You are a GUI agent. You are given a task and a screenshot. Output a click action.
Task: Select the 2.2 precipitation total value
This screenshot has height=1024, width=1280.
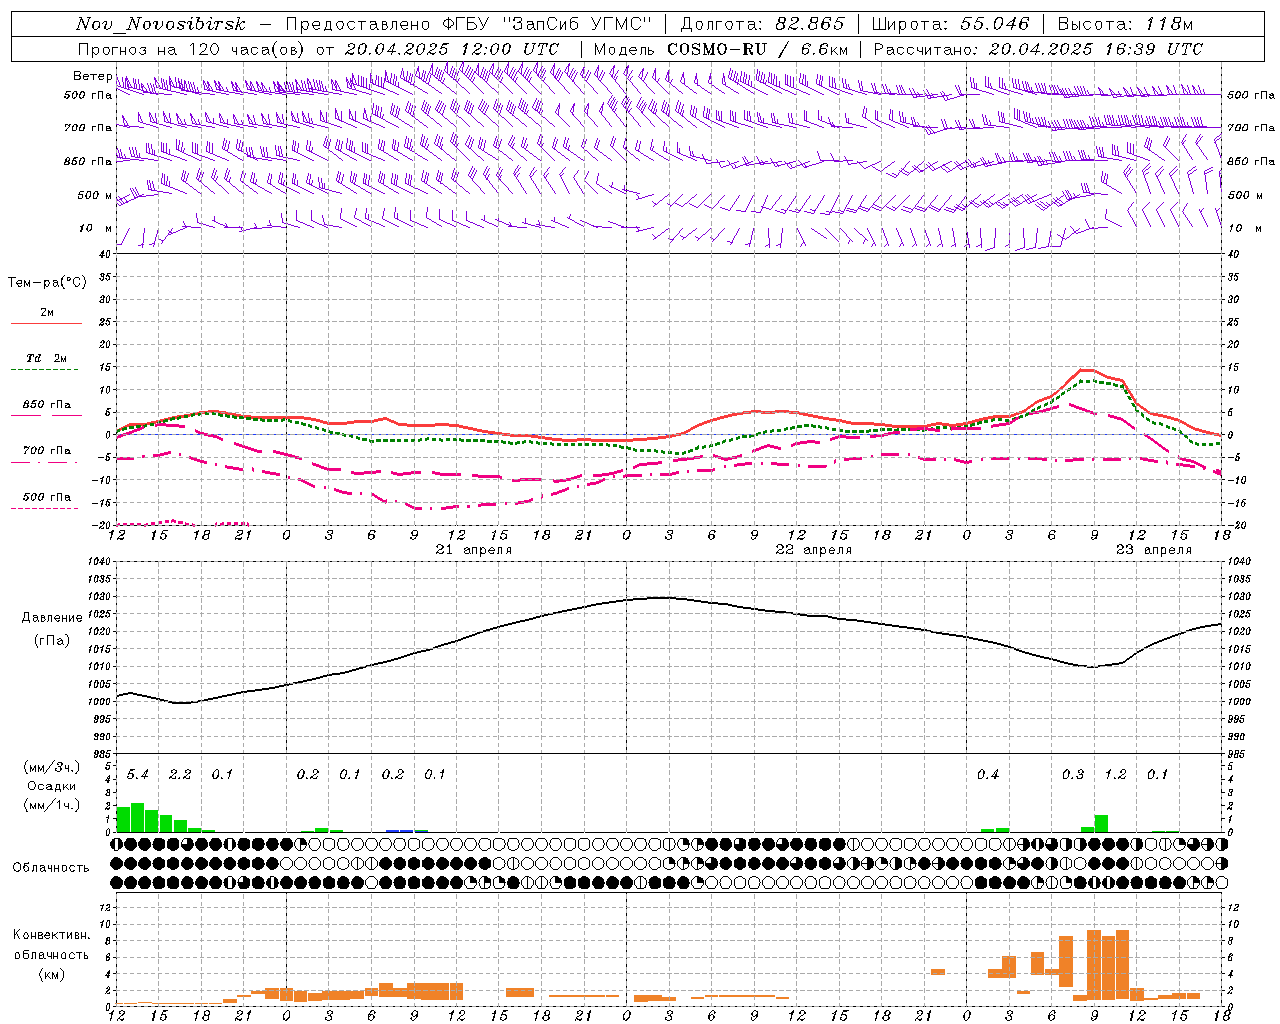tap(180, 775)
